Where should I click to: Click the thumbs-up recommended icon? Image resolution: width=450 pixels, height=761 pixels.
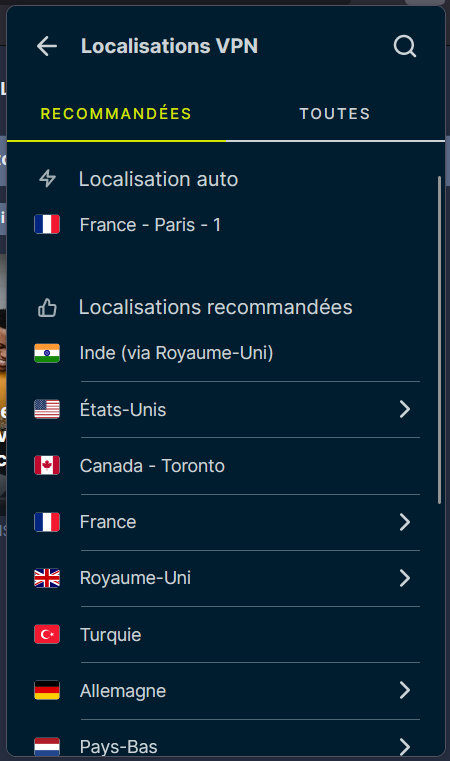tap(48, 308)
